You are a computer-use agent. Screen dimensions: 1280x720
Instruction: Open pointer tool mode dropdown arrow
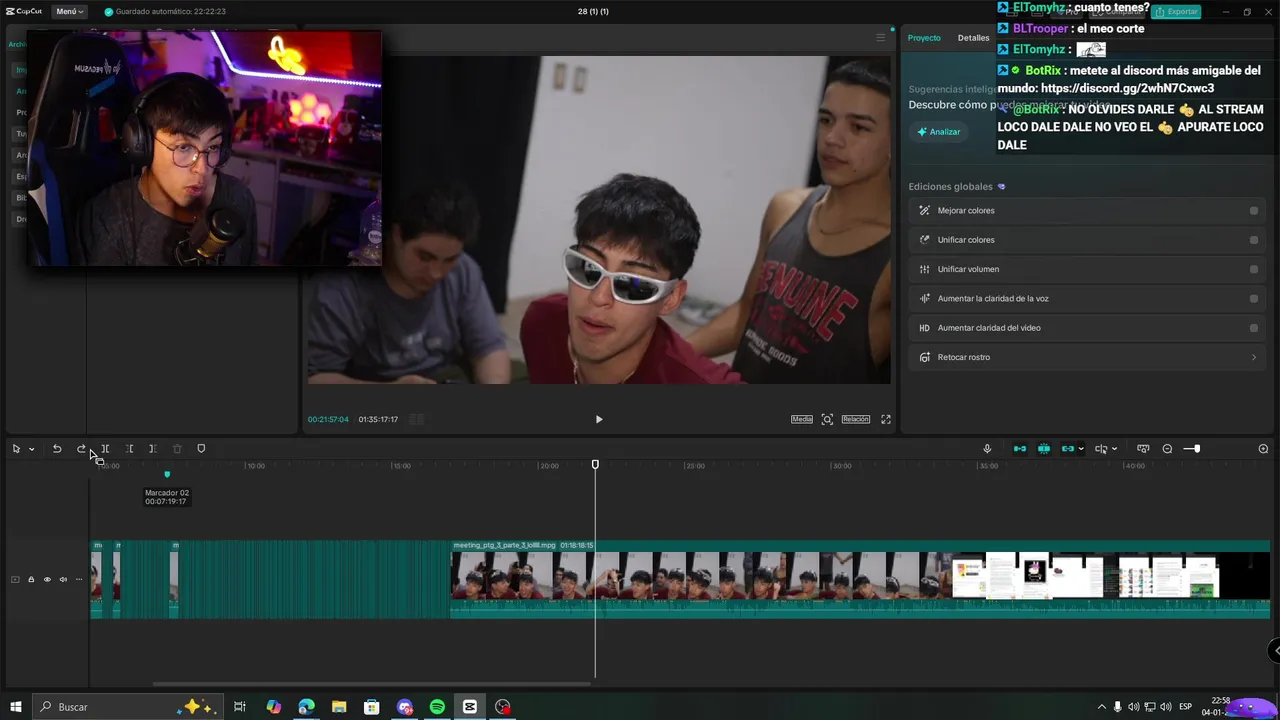[31, 449]
